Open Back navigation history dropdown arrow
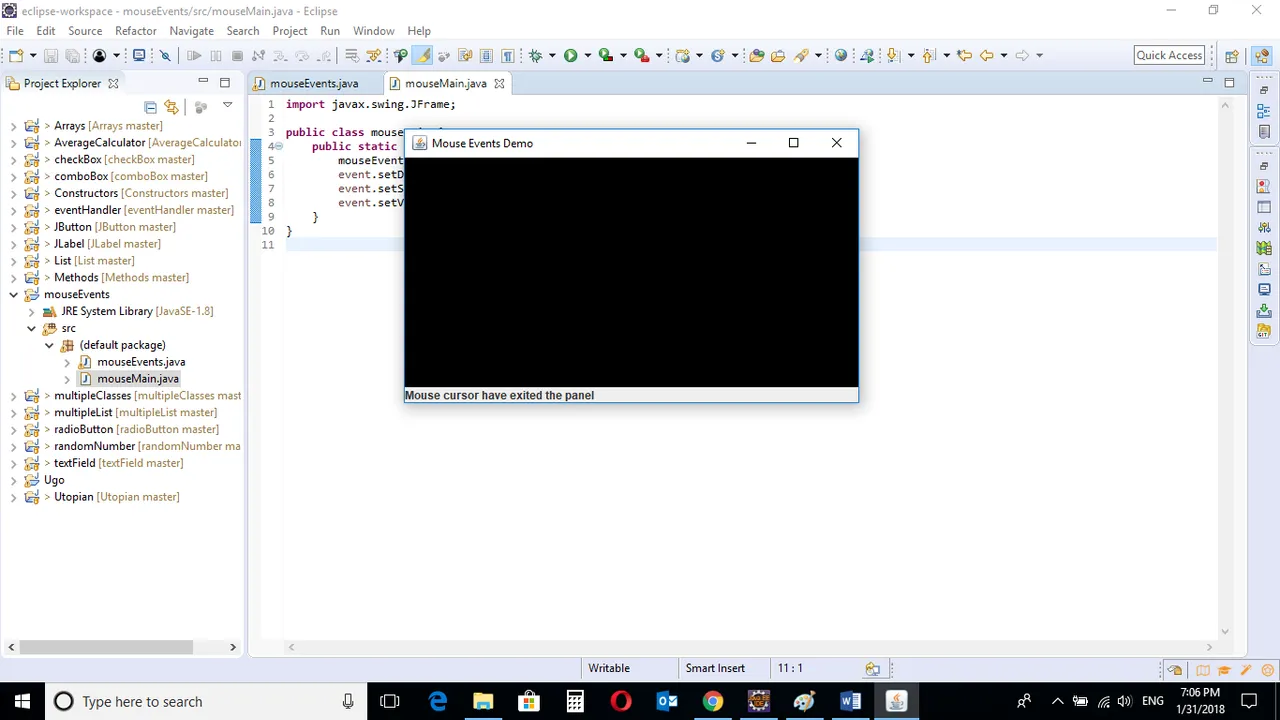The height and width of the screenshot is (720, 1280). (1003, 55)
